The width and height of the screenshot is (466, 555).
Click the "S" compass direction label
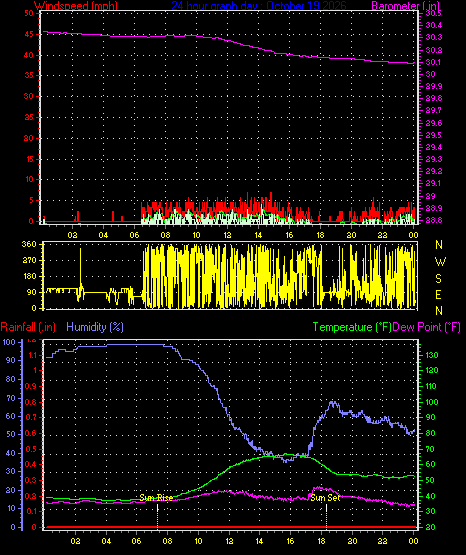click(x=438, y=279)
